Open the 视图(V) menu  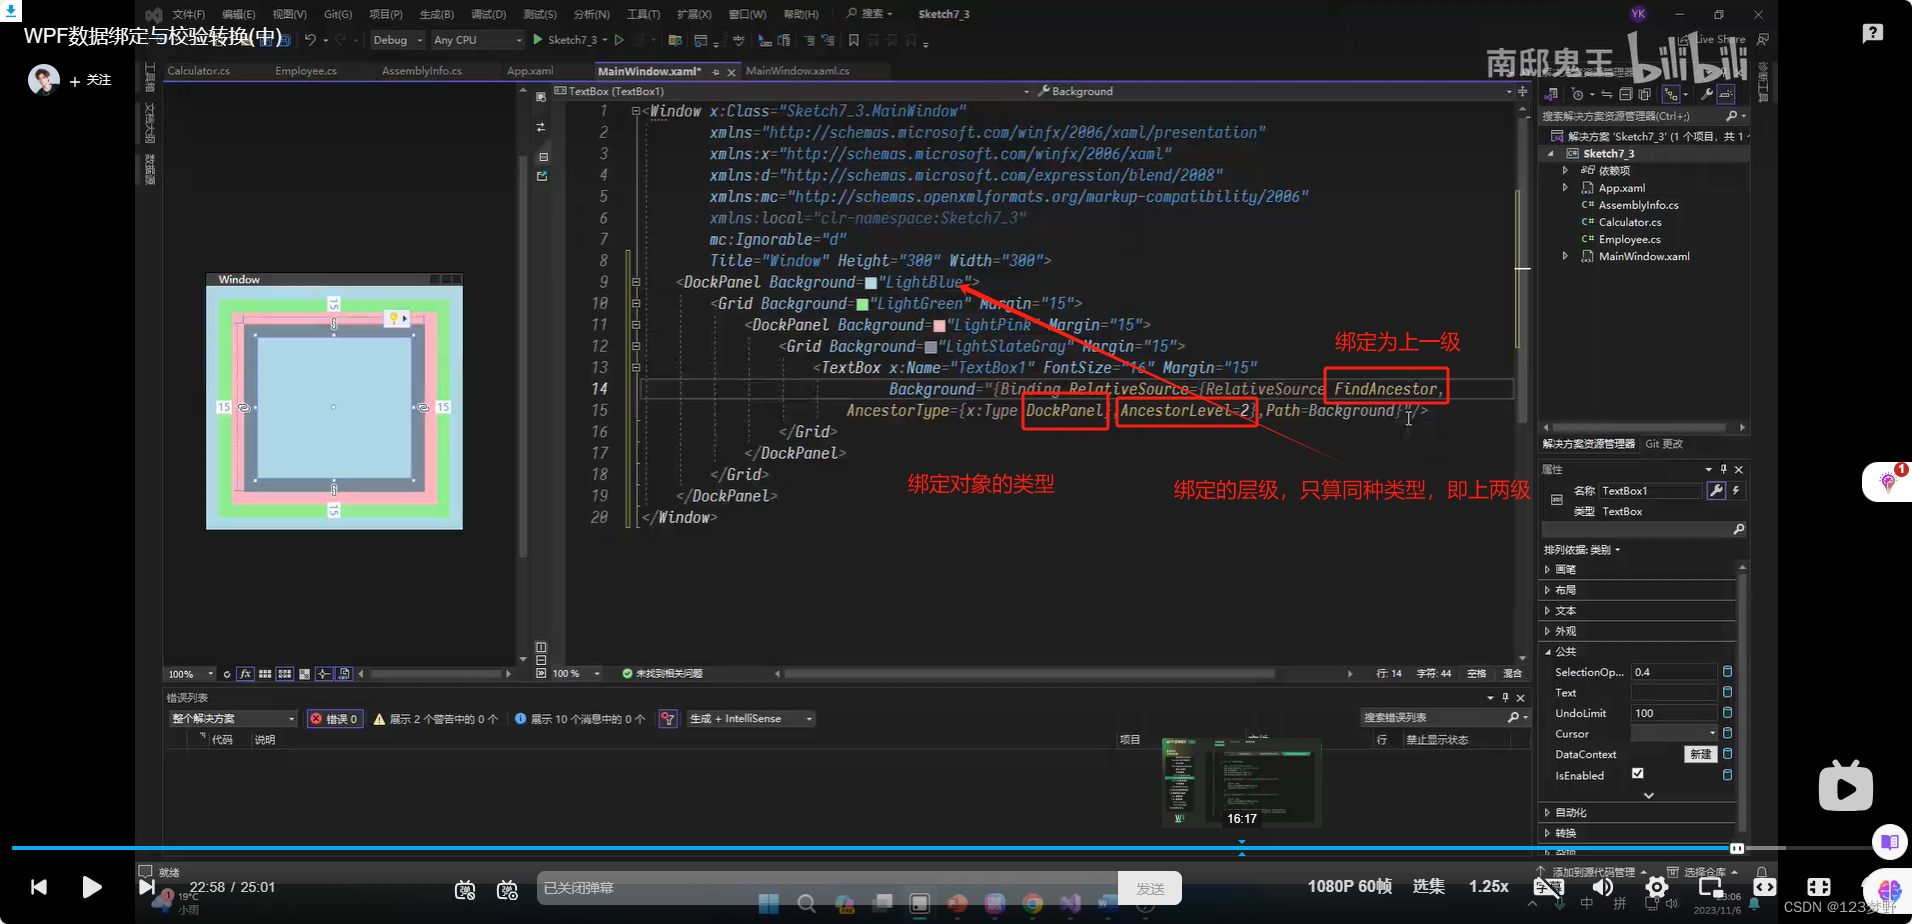click(x=289, y=14)
